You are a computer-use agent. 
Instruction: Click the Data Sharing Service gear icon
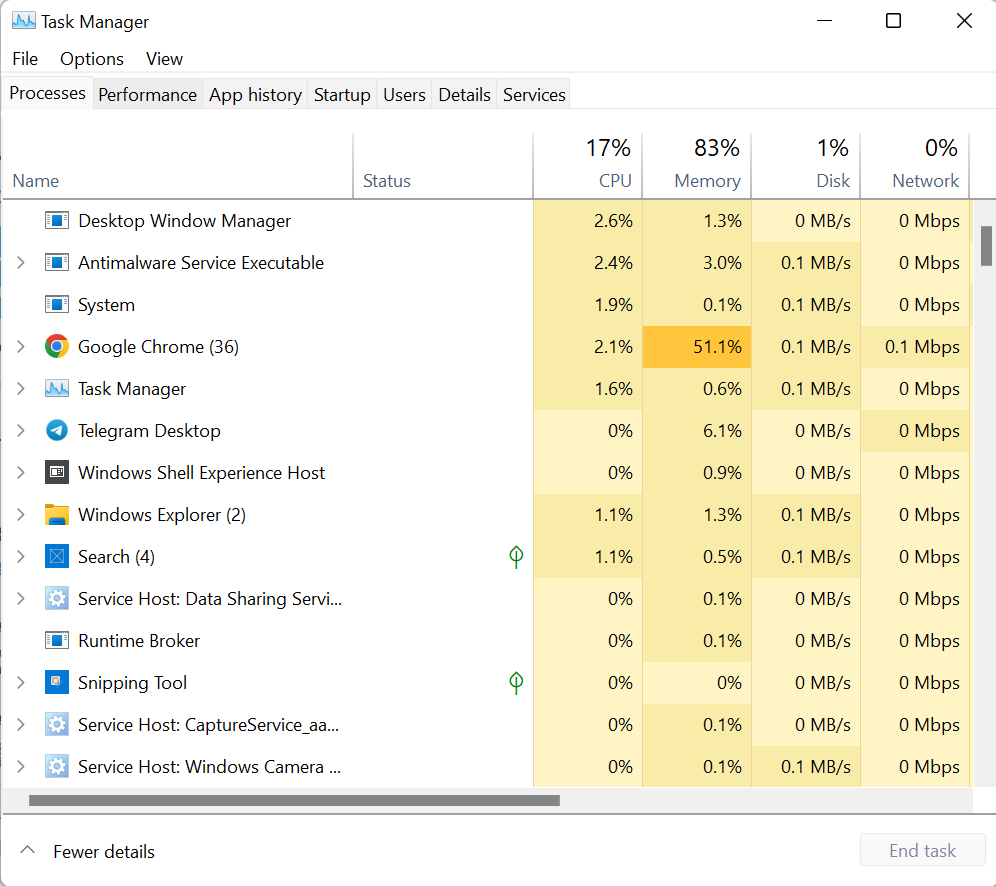click(x=57, y=598)
